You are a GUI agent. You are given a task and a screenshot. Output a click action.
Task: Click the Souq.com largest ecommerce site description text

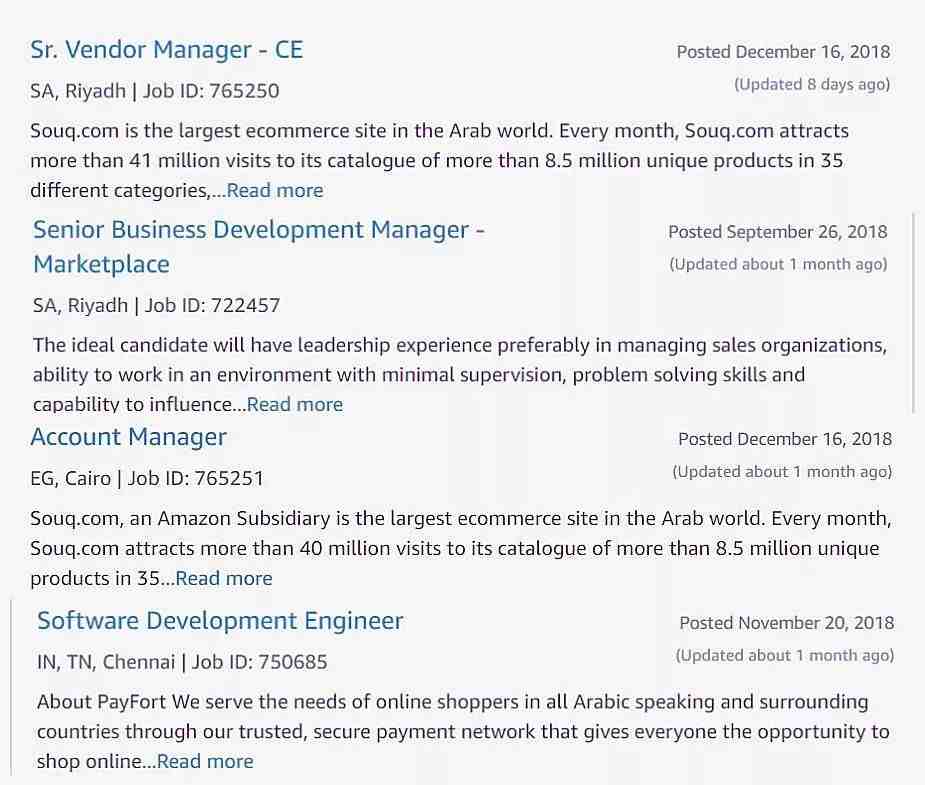(439, 160)
